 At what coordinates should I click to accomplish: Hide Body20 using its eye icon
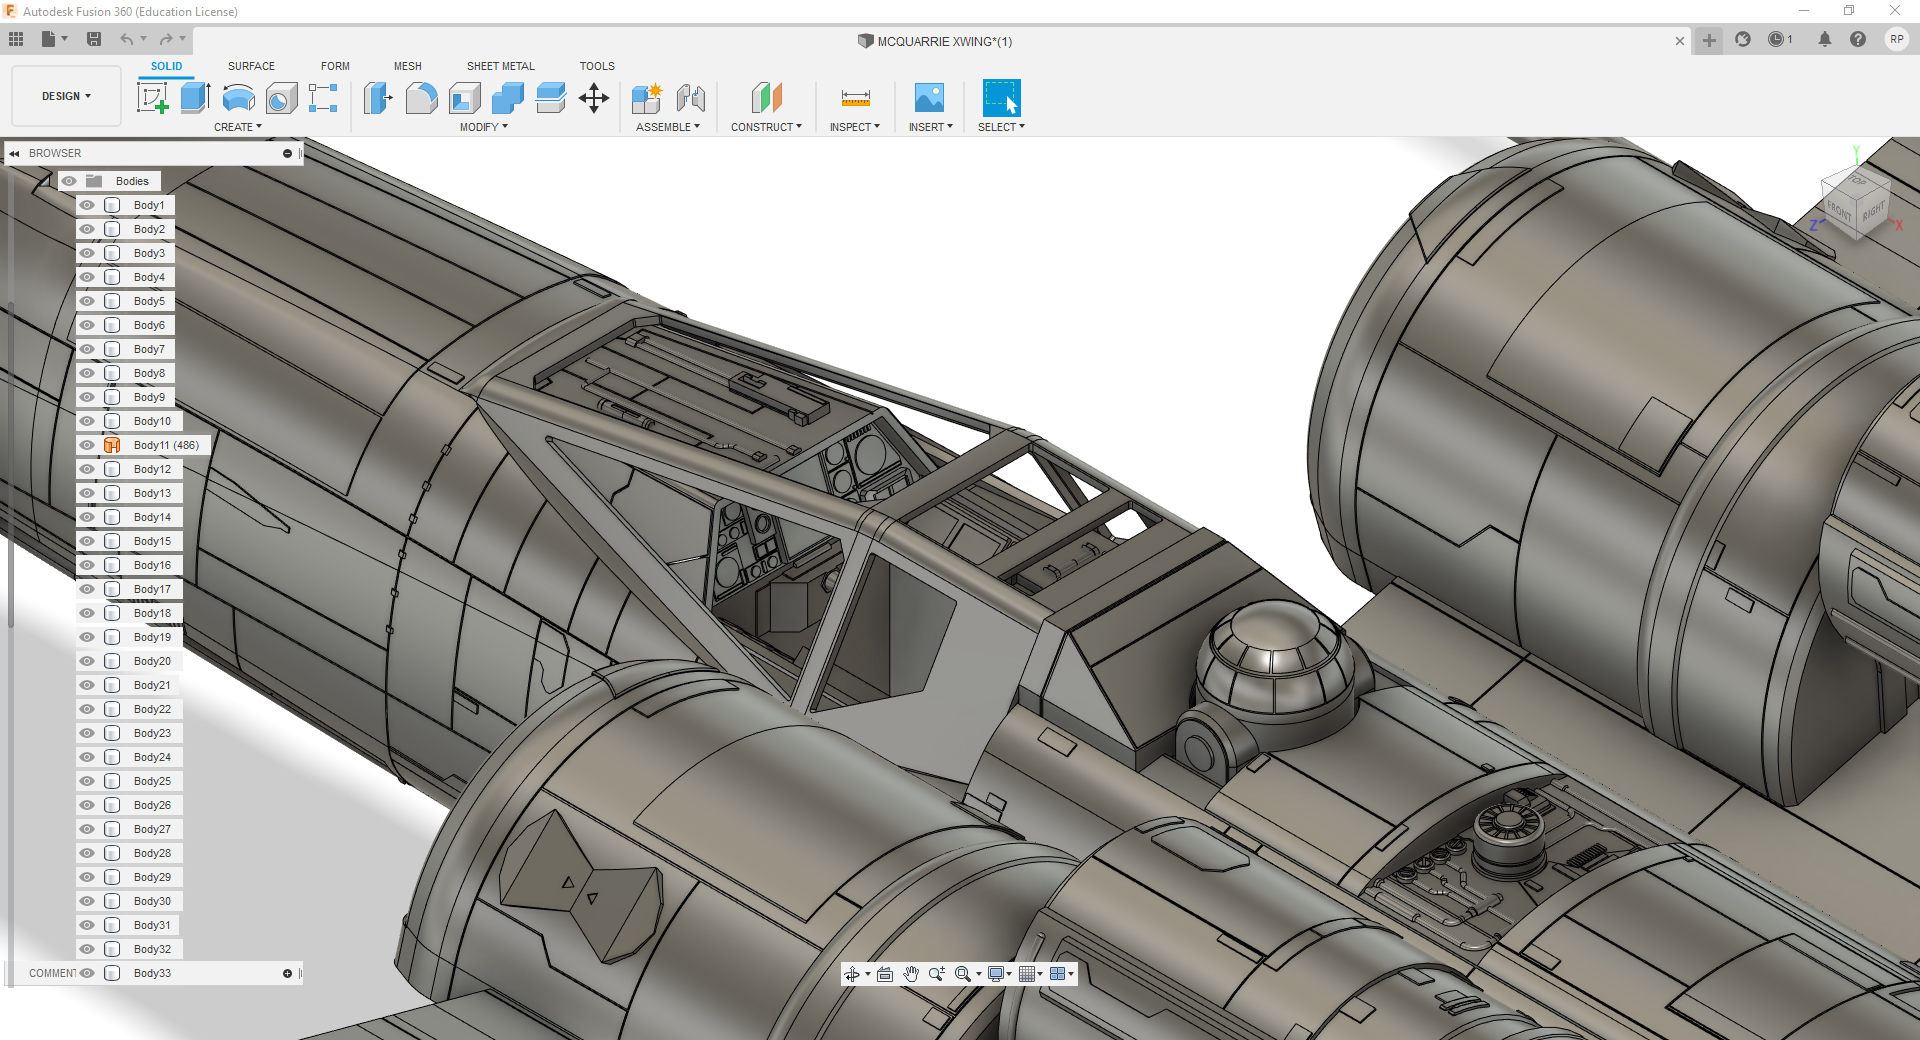[x=87, y=661]
